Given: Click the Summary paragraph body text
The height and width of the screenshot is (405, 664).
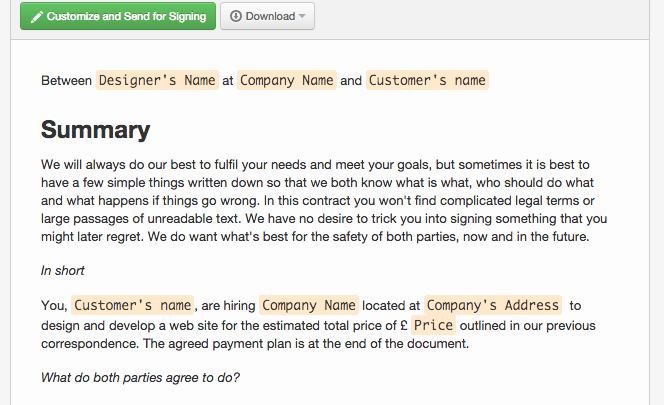Looking at the screenshot, I should 324,200.
